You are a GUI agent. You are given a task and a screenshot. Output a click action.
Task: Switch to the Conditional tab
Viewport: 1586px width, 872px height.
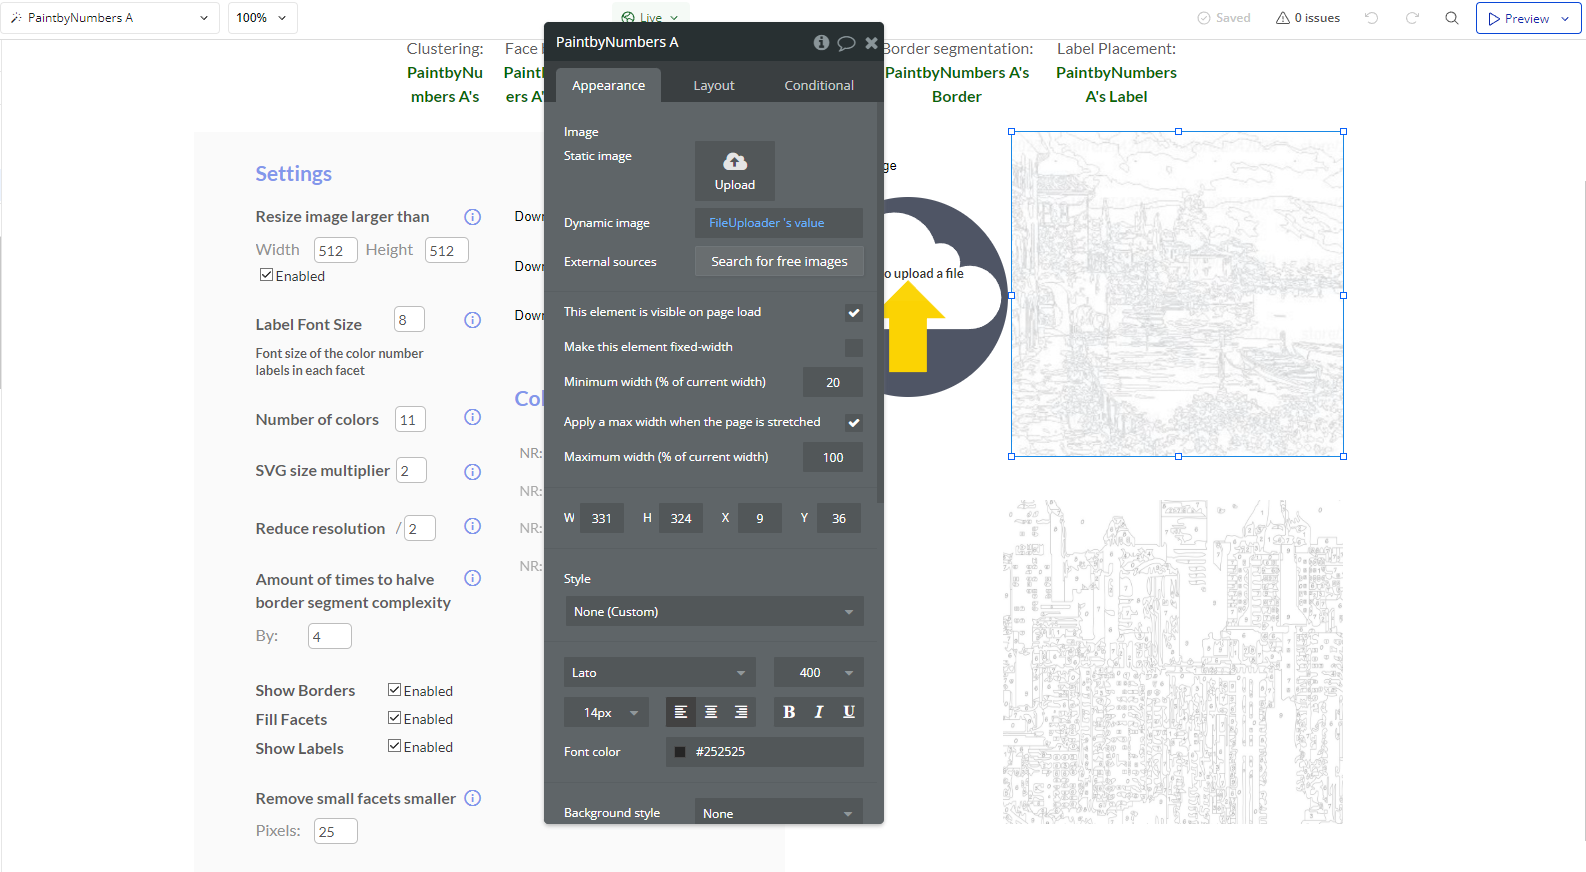(x=819, y=86)
